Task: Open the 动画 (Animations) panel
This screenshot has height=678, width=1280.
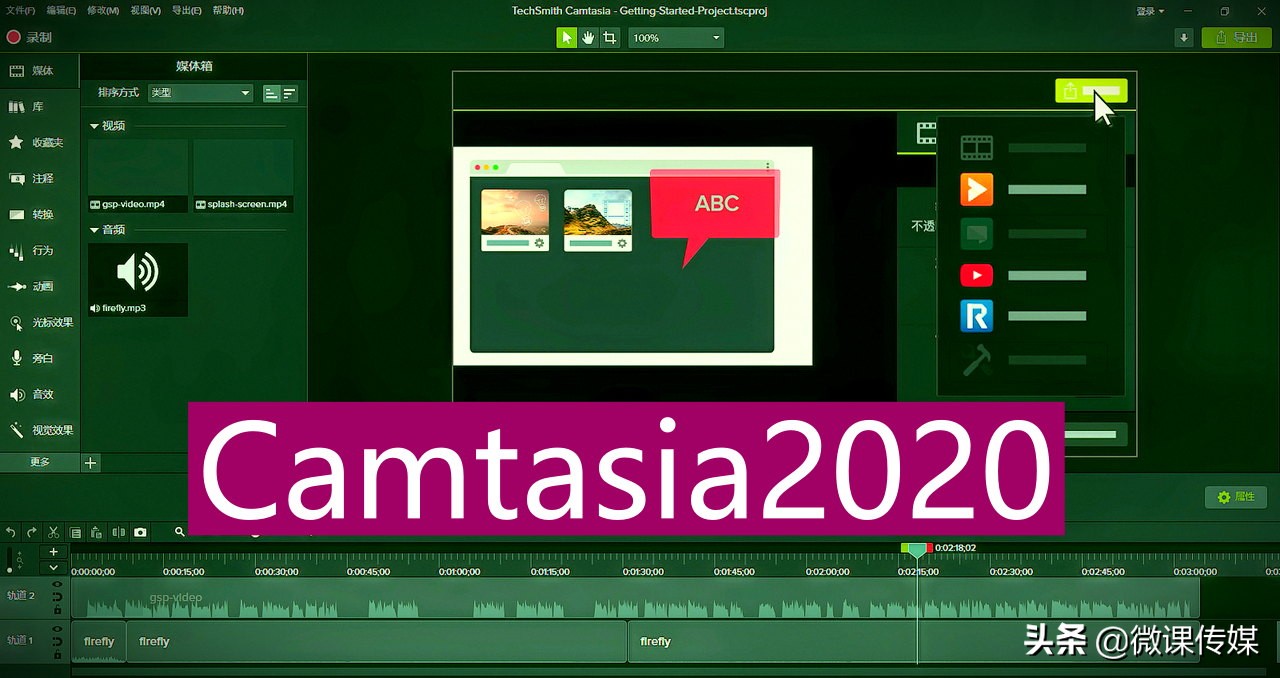Action: coord(40,287)
